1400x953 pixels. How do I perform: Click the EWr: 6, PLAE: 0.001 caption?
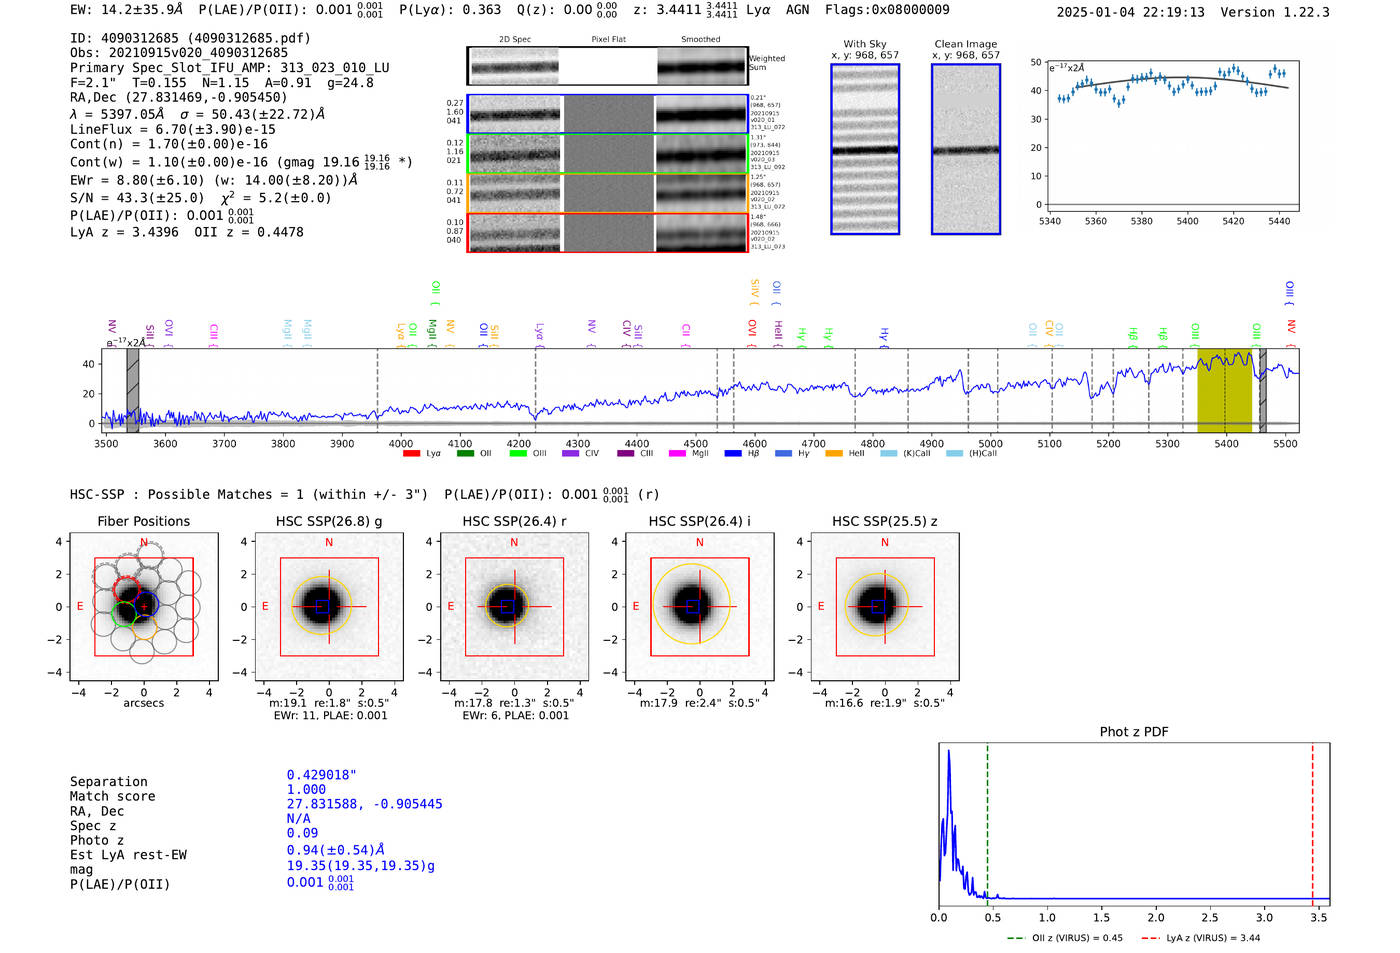(515, 716)
